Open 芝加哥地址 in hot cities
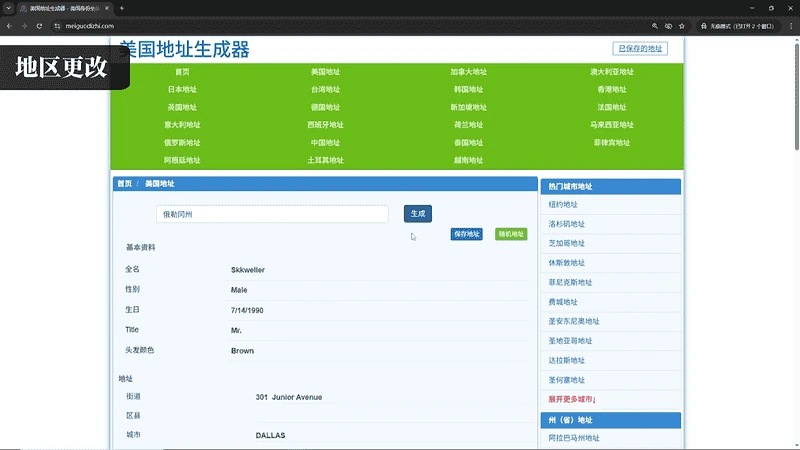This screenshot has height=450, width=800. [567, 243]
